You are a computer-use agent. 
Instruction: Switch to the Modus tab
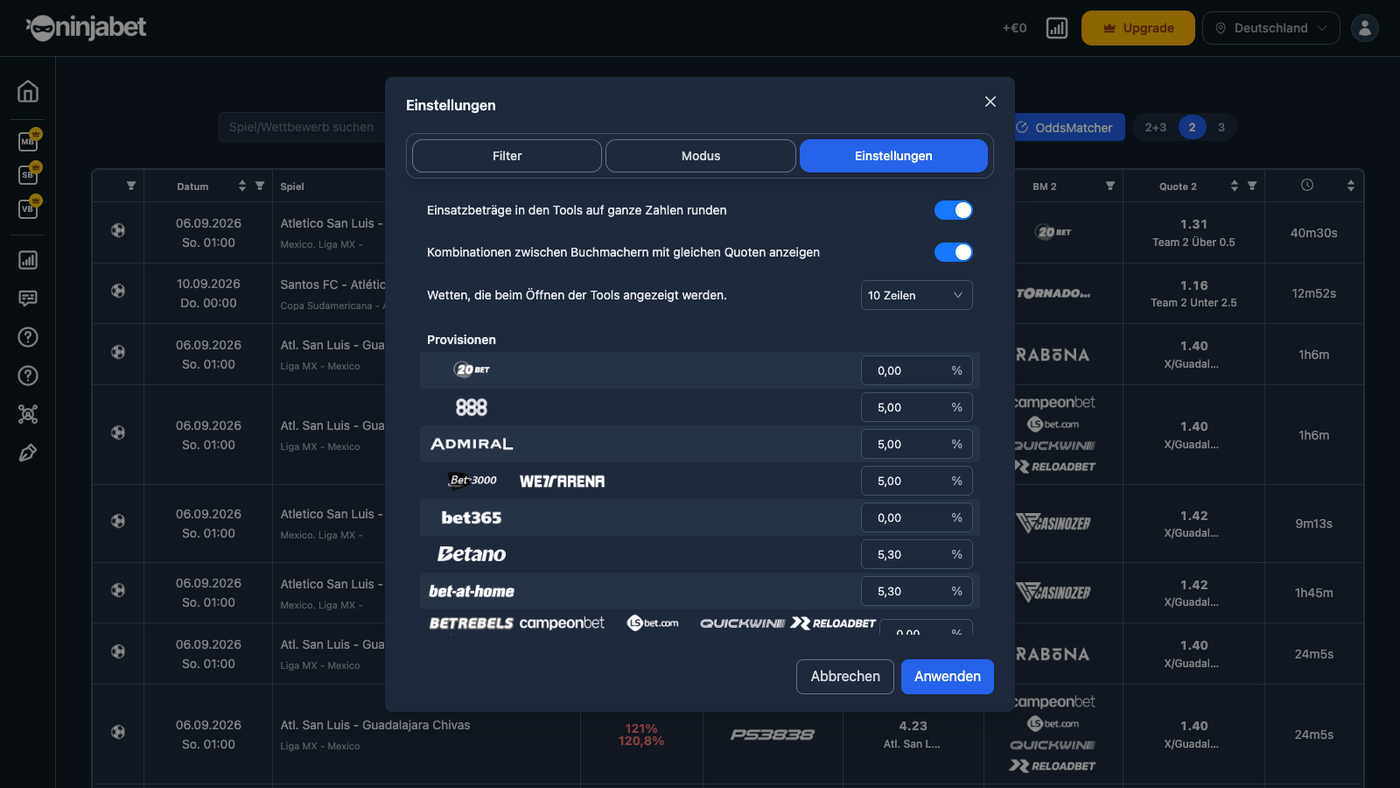[x=701, y=156]
